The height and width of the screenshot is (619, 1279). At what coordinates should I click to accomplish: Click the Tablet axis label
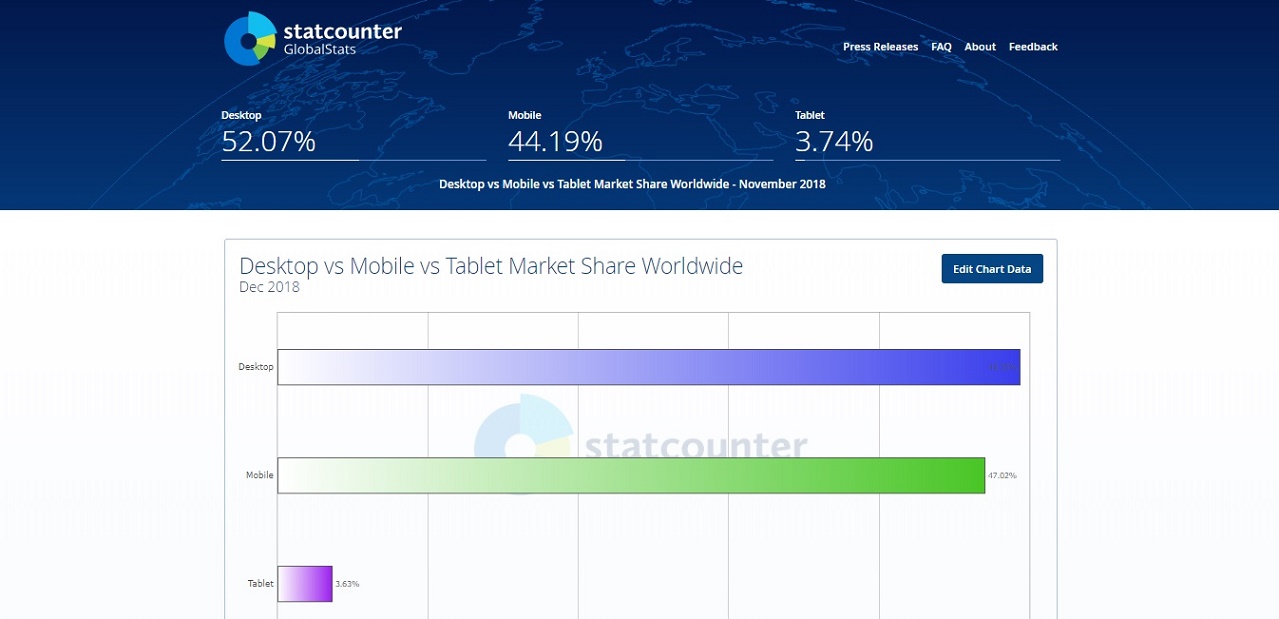pyautogui.click(x=260, y=584)
